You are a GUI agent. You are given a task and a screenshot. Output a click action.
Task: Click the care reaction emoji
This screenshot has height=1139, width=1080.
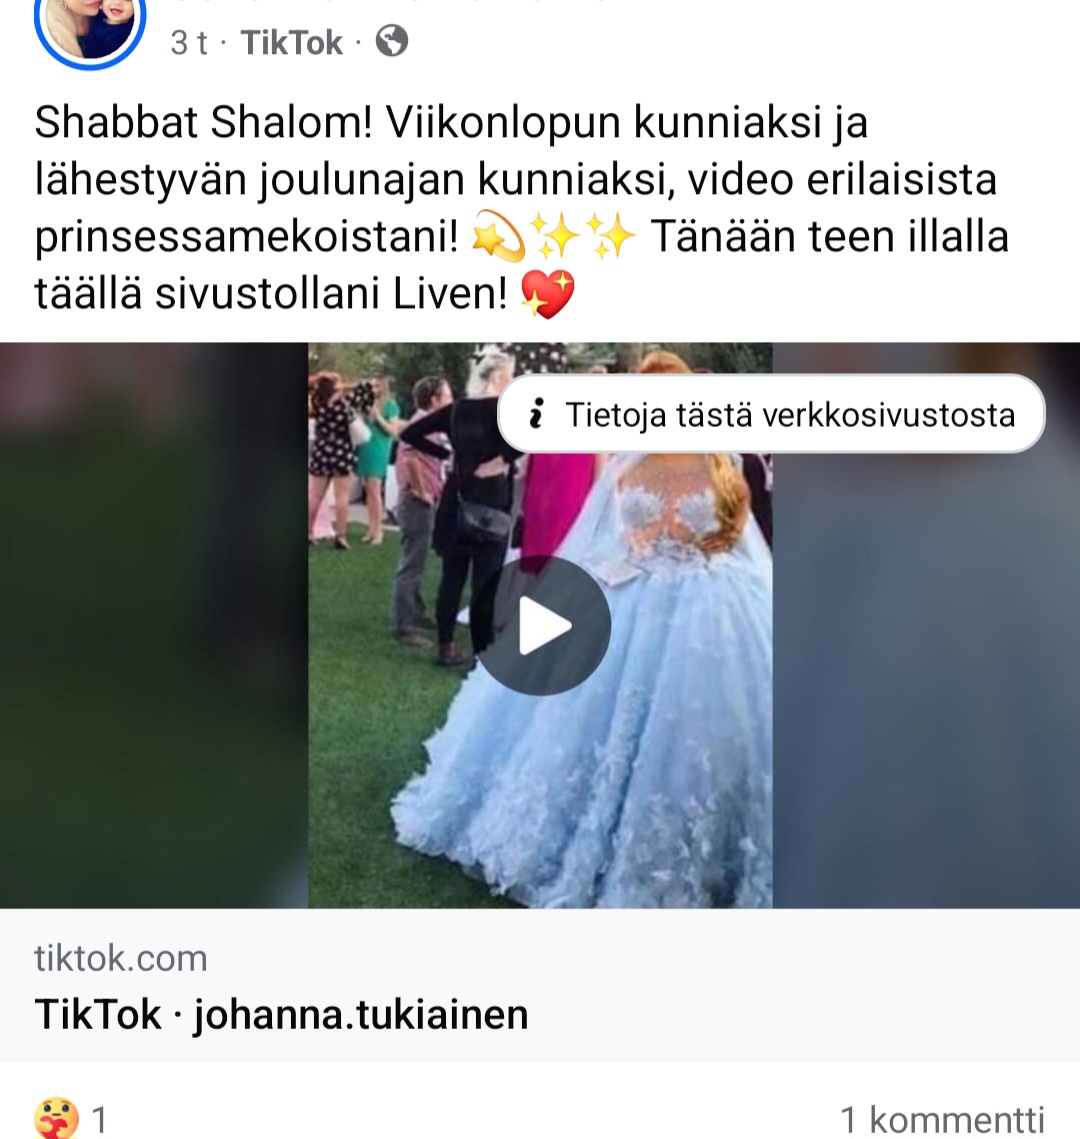[56, 1118]
